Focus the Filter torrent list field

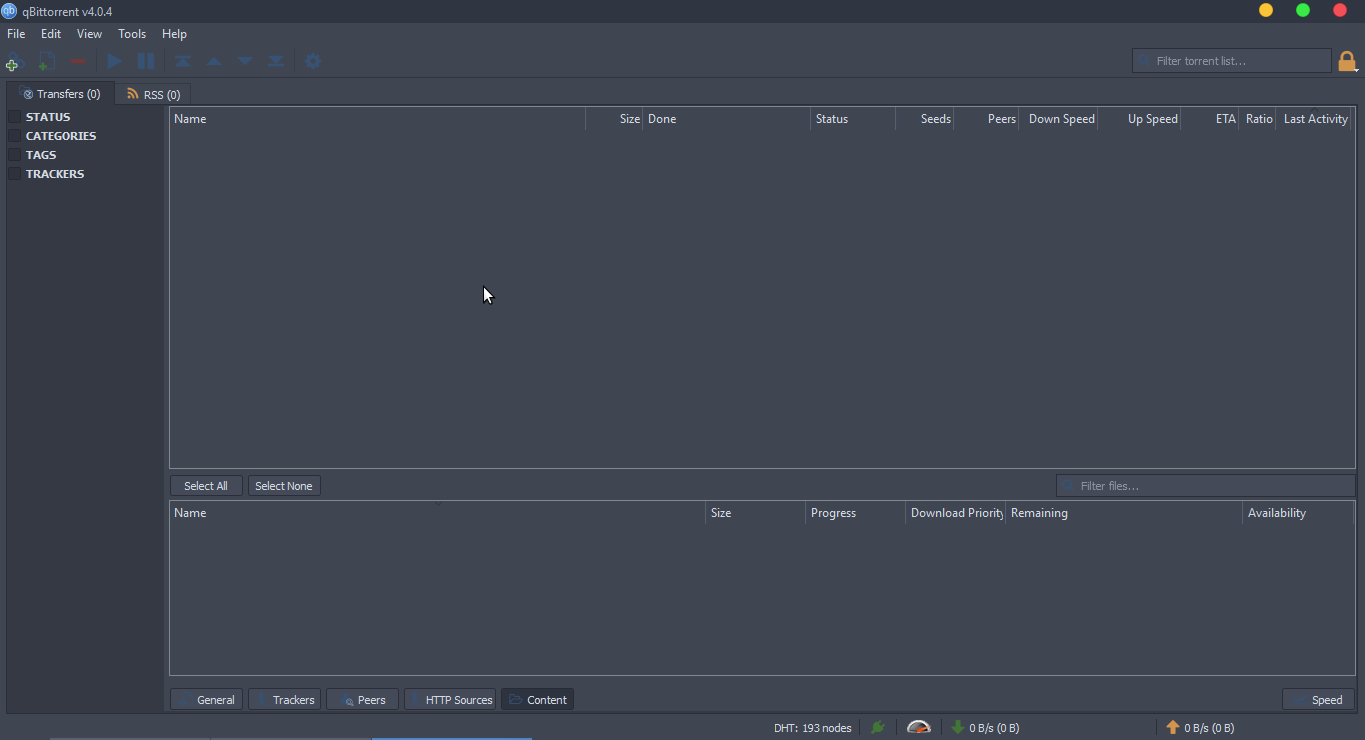1232,61
